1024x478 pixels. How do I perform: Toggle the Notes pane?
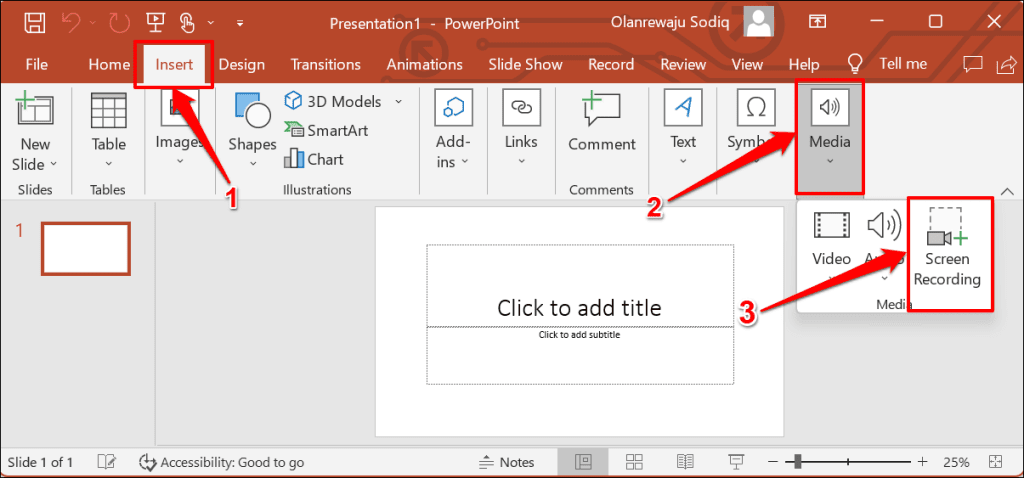coord(507,462)
